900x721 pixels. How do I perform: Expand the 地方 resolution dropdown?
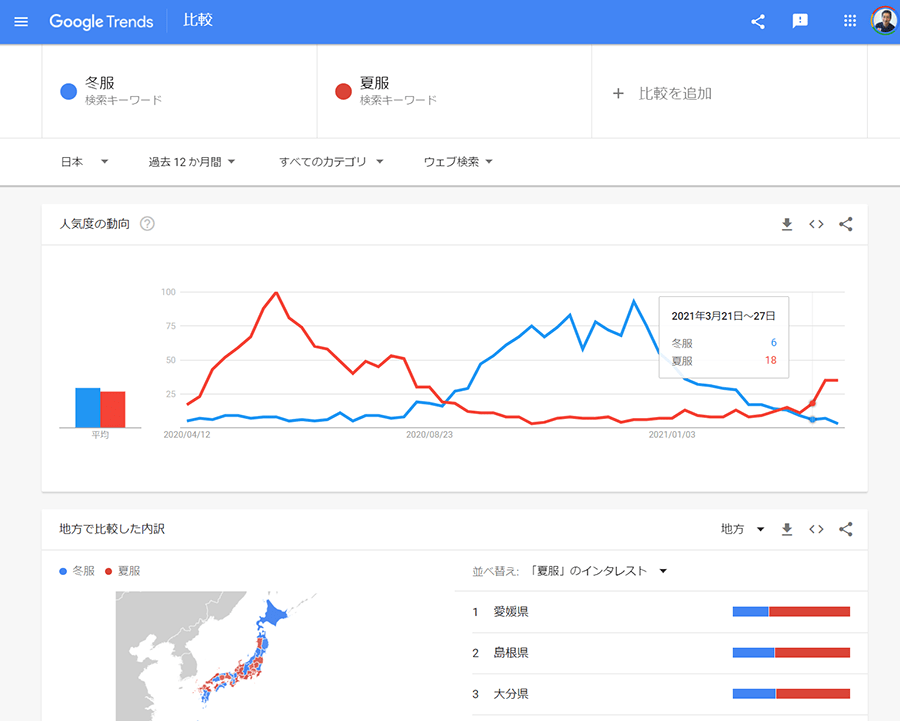742,529
